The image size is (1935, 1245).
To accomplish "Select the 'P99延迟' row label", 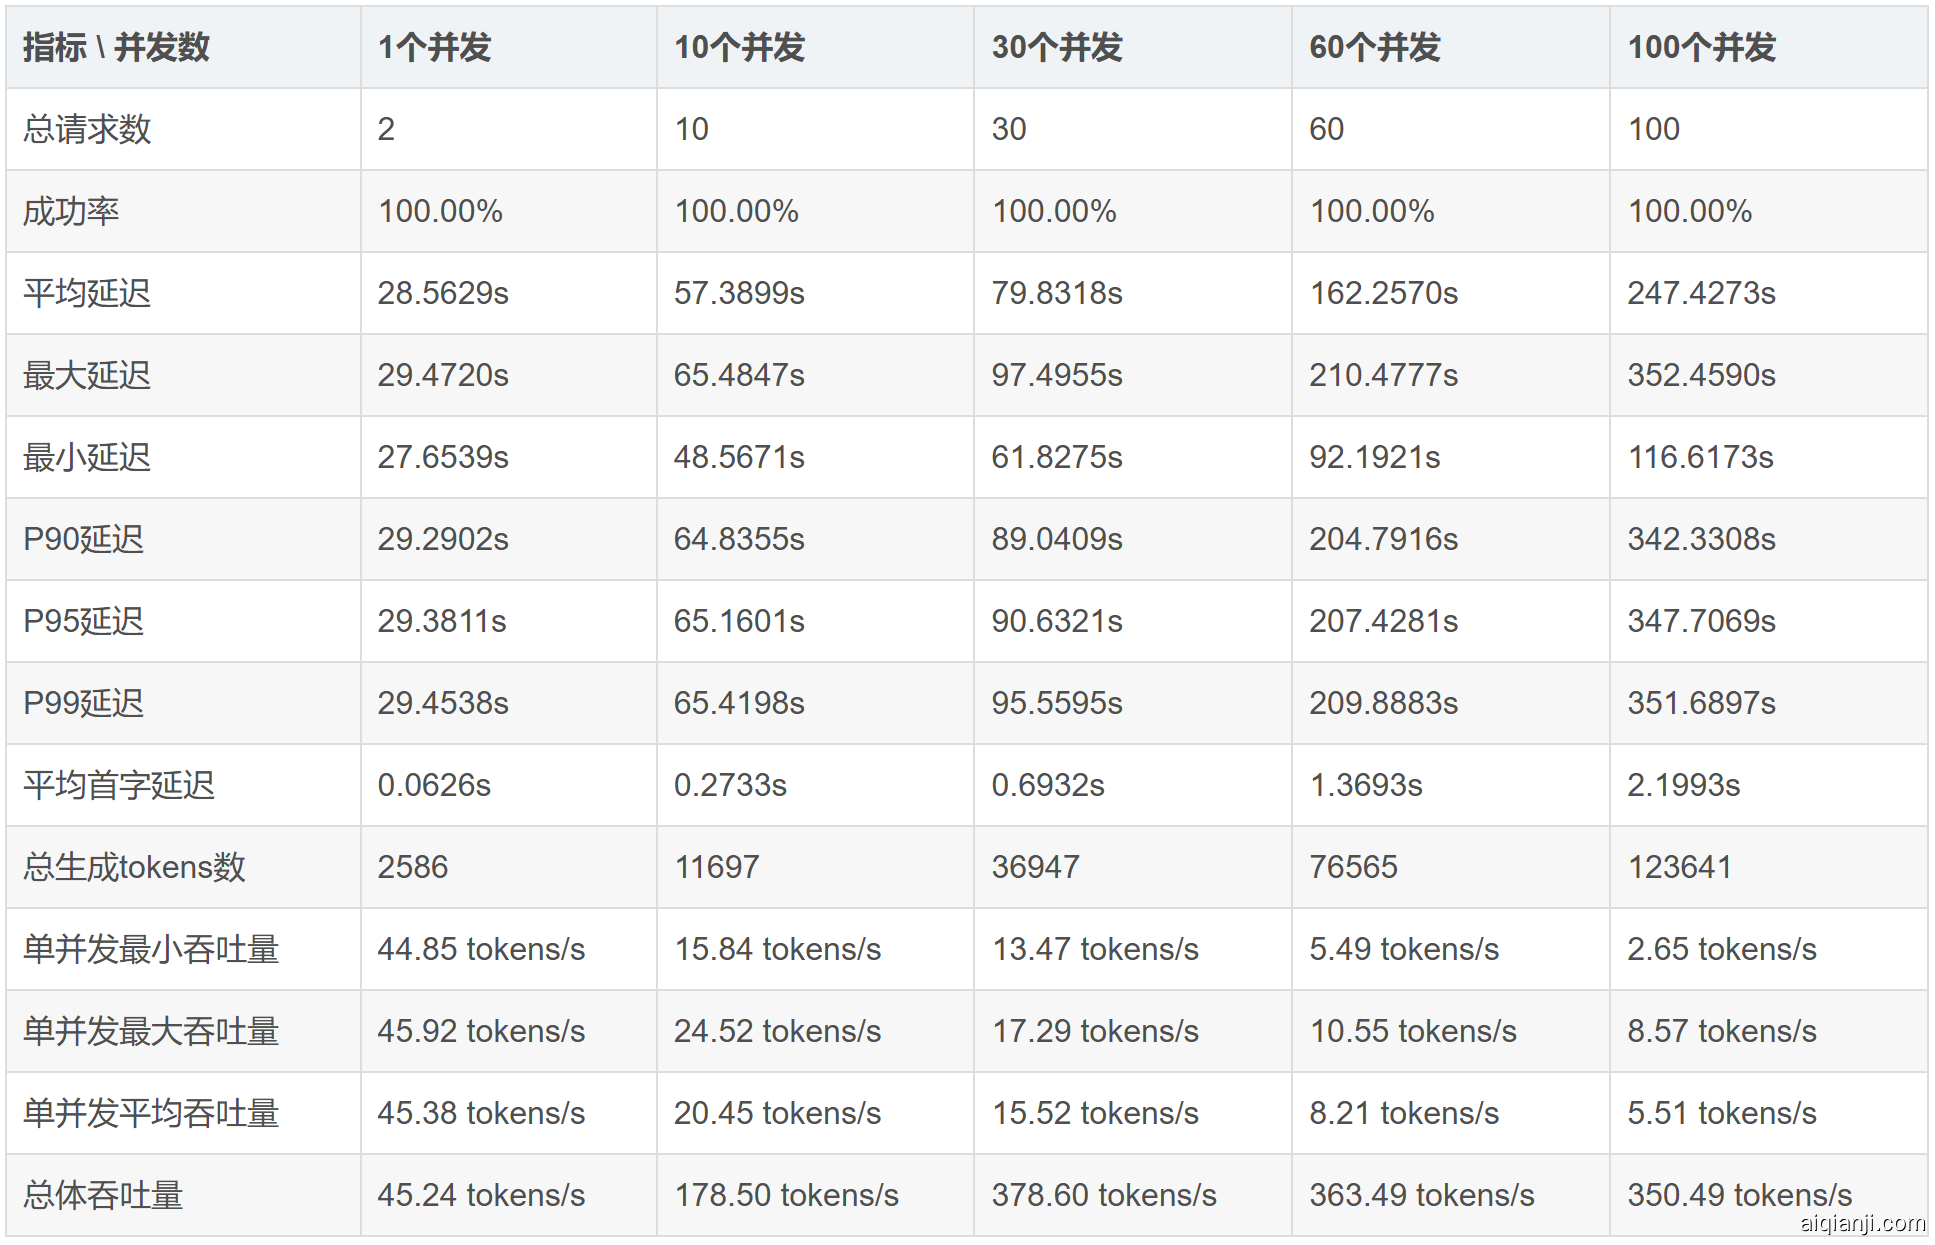I will pos(83,703).
